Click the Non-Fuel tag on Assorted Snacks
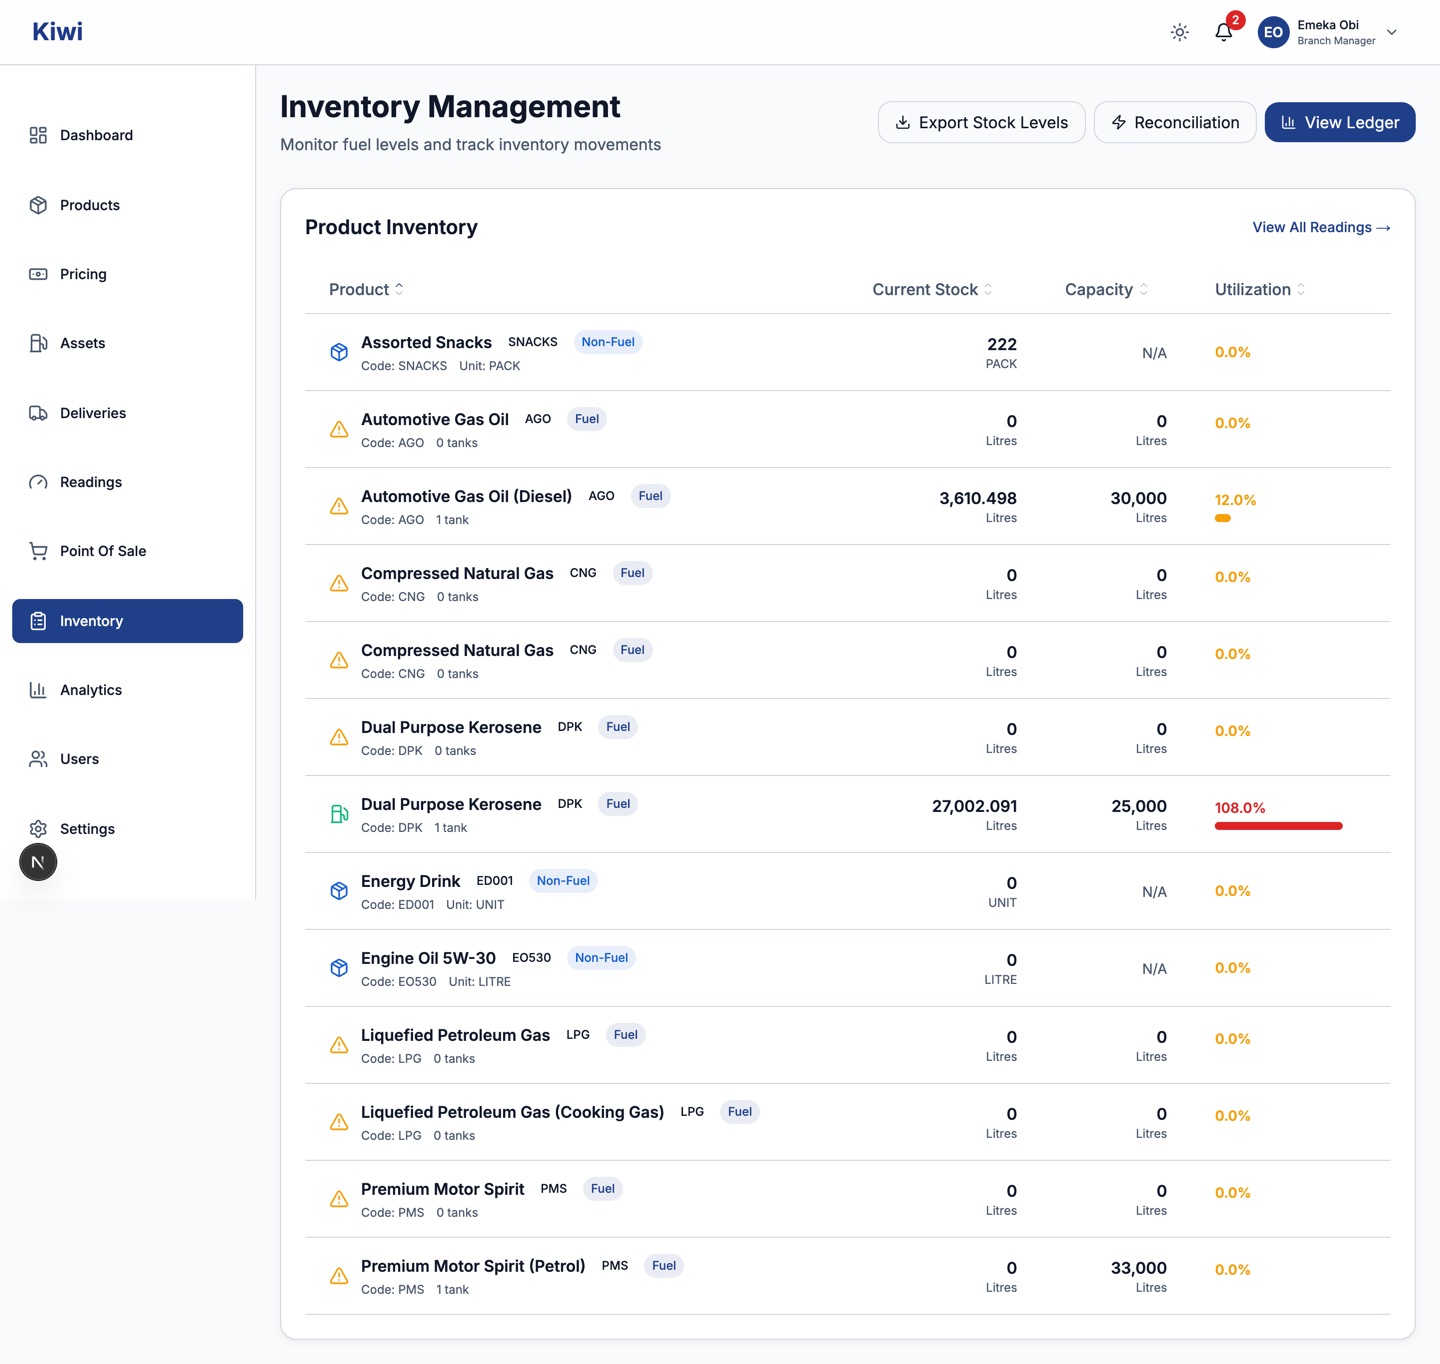The image size is (1440, 1364). 608,342
